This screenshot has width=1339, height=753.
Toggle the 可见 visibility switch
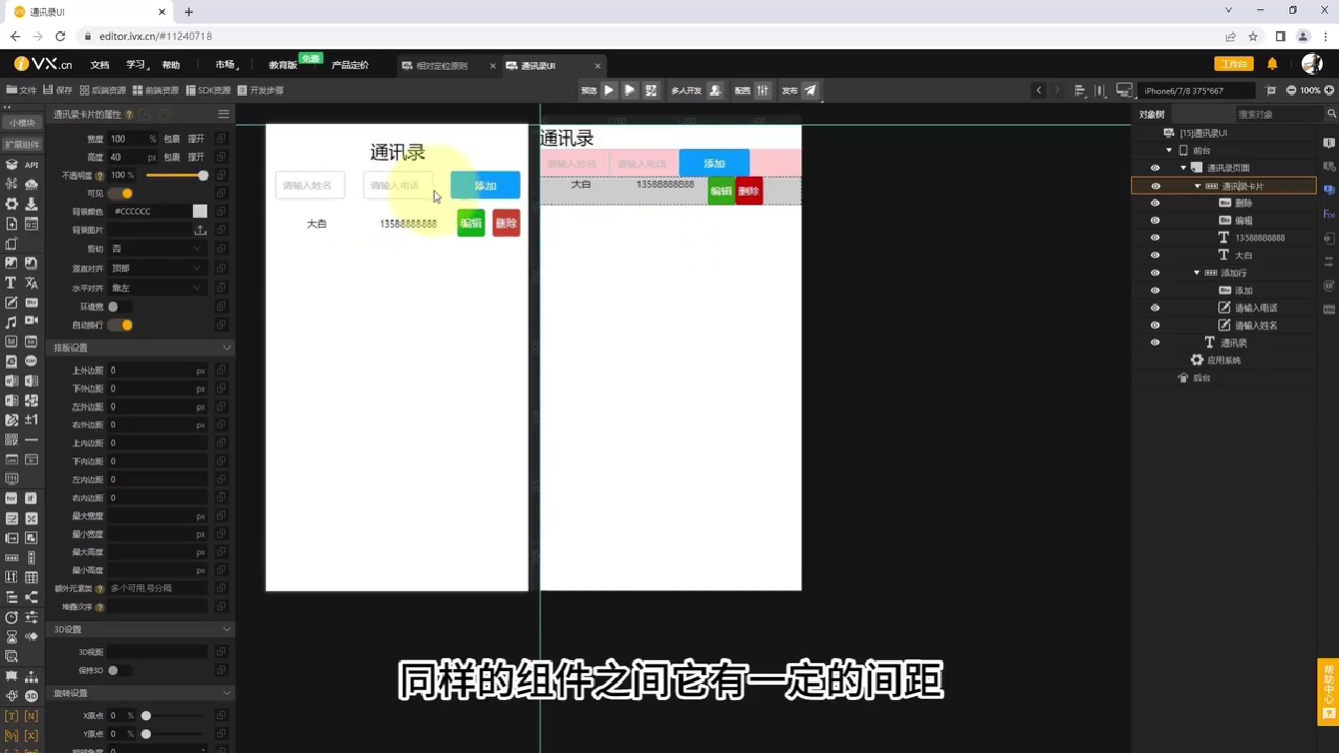pyautogui.click(x=120, y=194)
